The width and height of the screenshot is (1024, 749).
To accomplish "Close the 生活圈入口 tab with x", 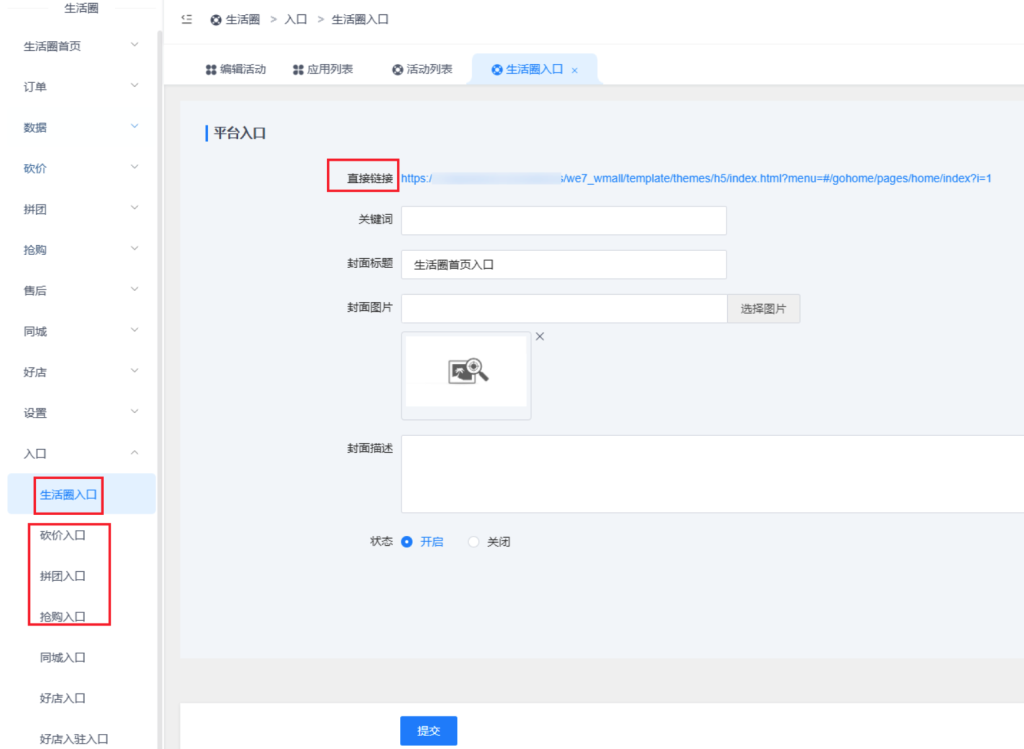I will 574,71.
